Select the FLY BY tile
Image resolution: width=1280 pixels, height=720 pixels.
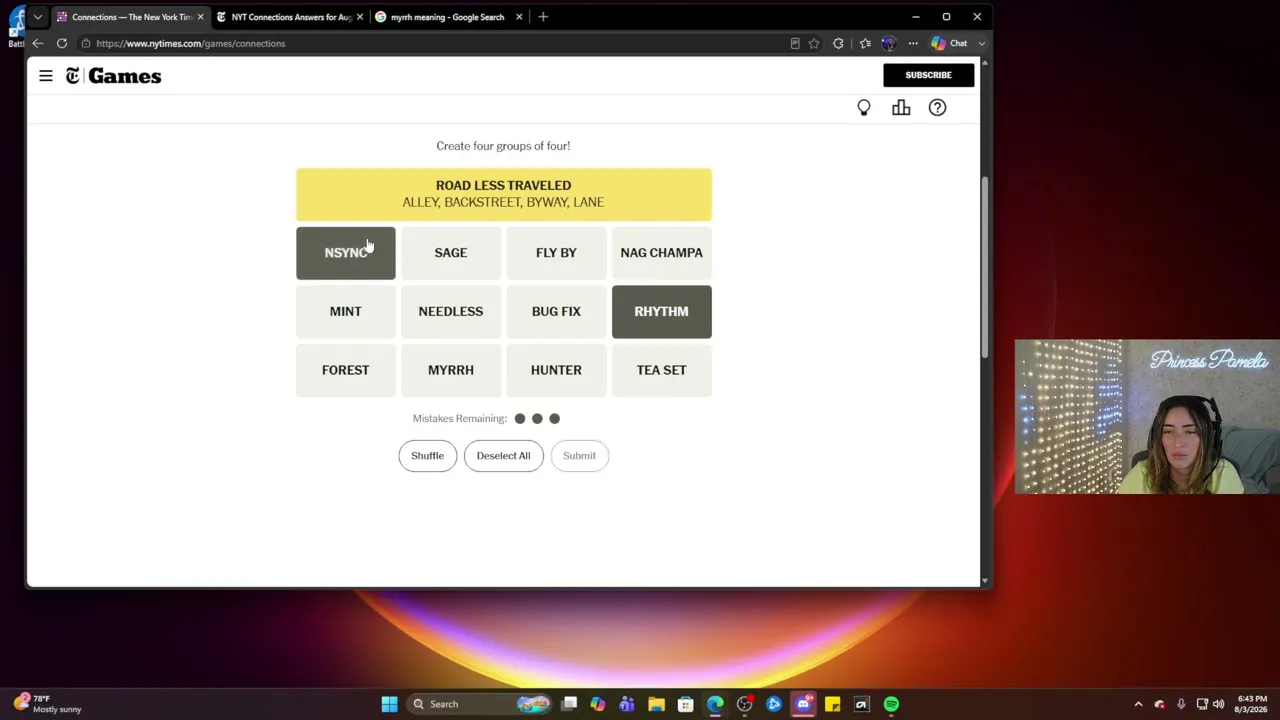click(556, 253)
